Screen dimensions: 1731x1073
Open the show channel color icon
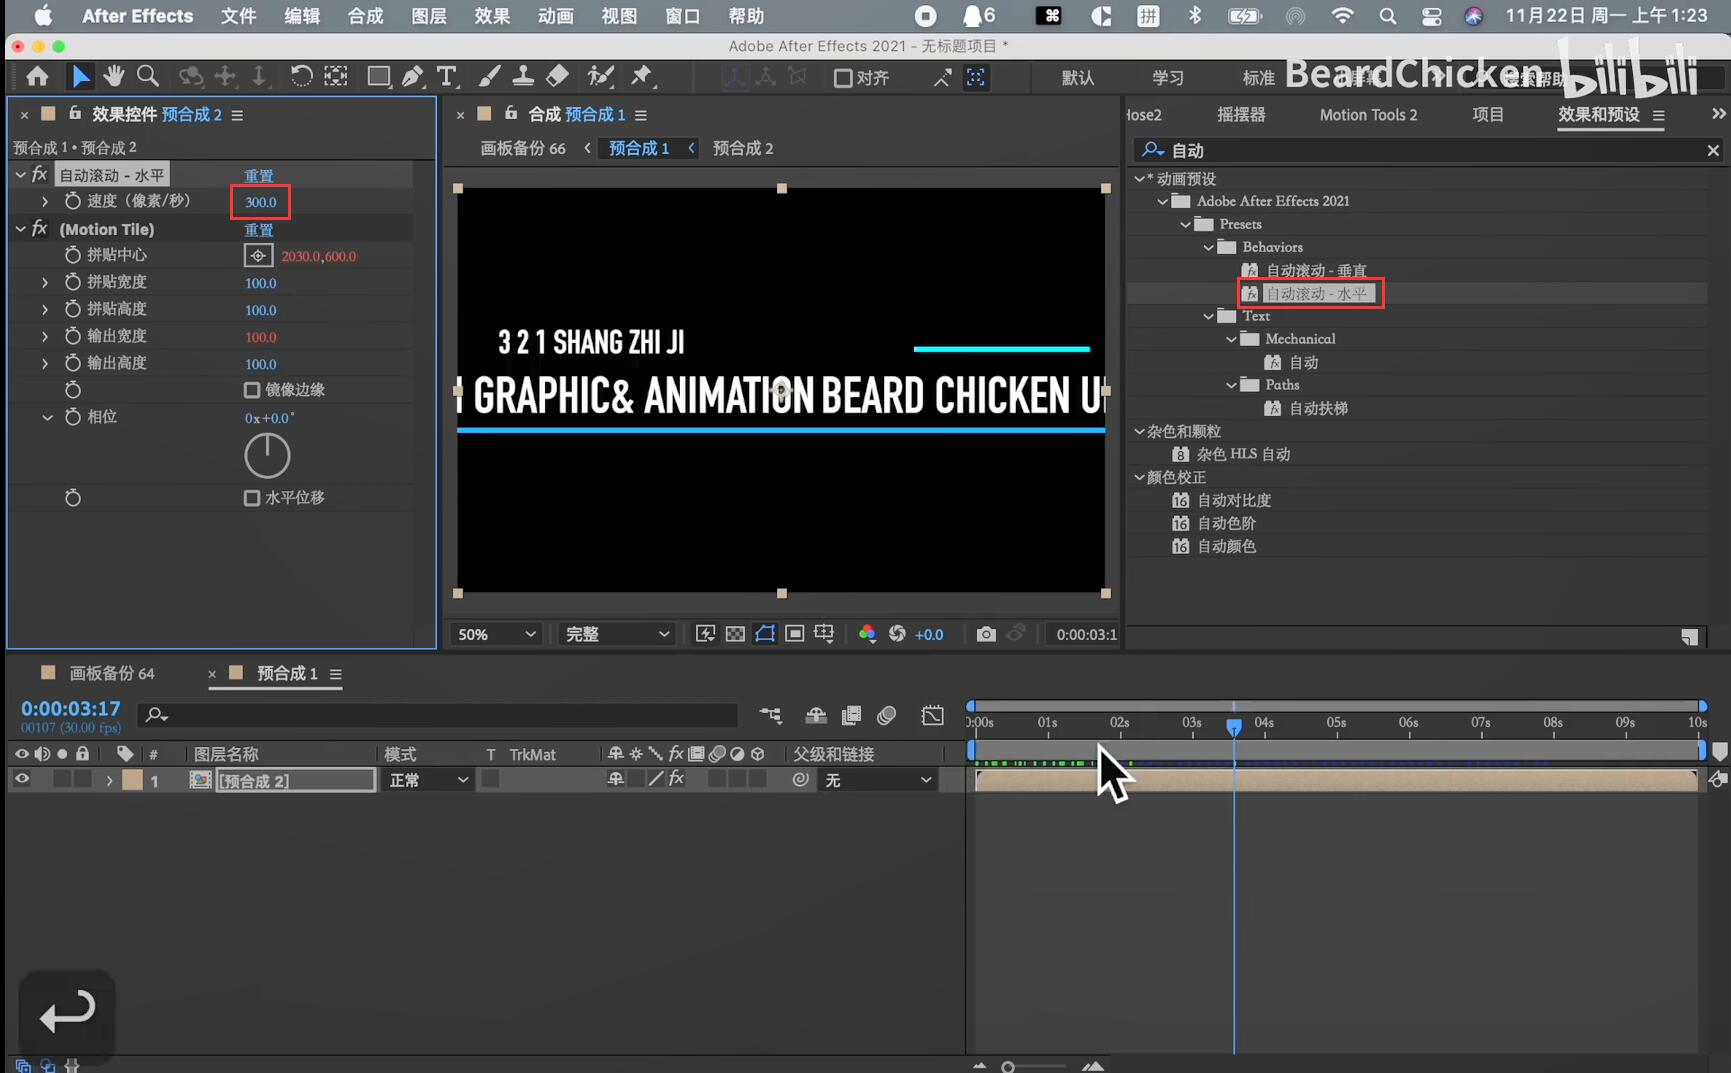click(x=867, y=634)
